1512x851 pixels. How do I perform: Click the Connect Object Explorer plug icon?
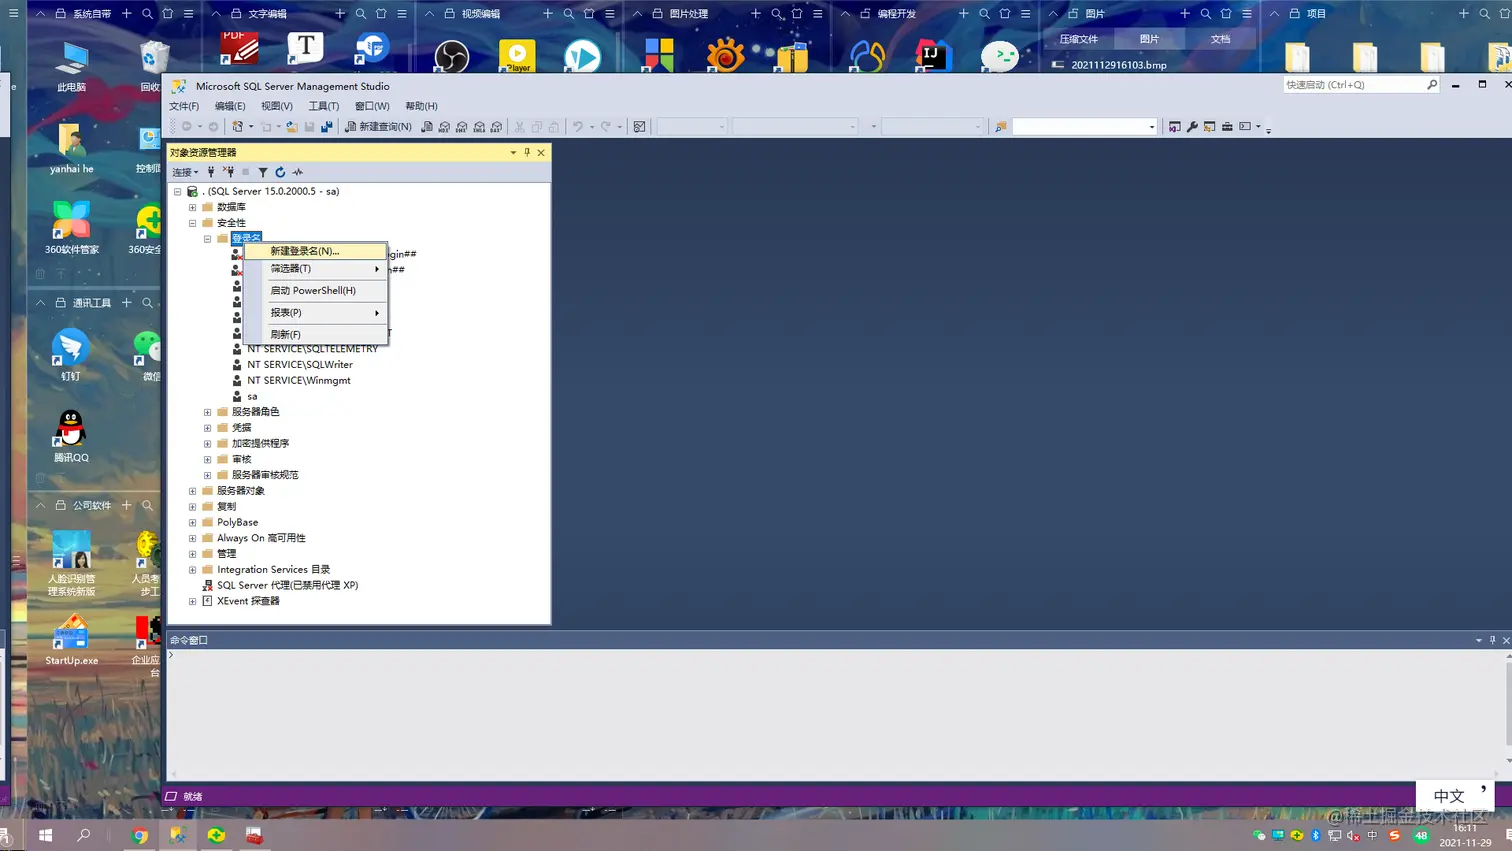point(211,172)
